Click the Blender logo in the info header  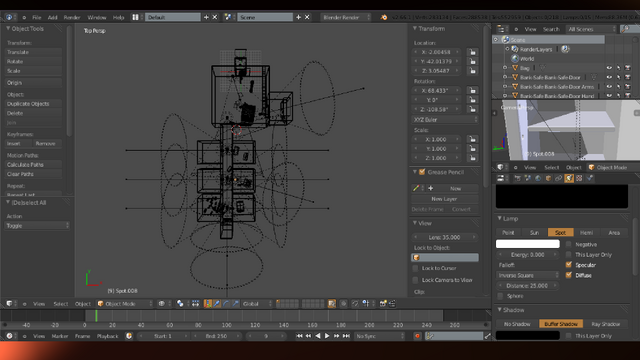384,17
